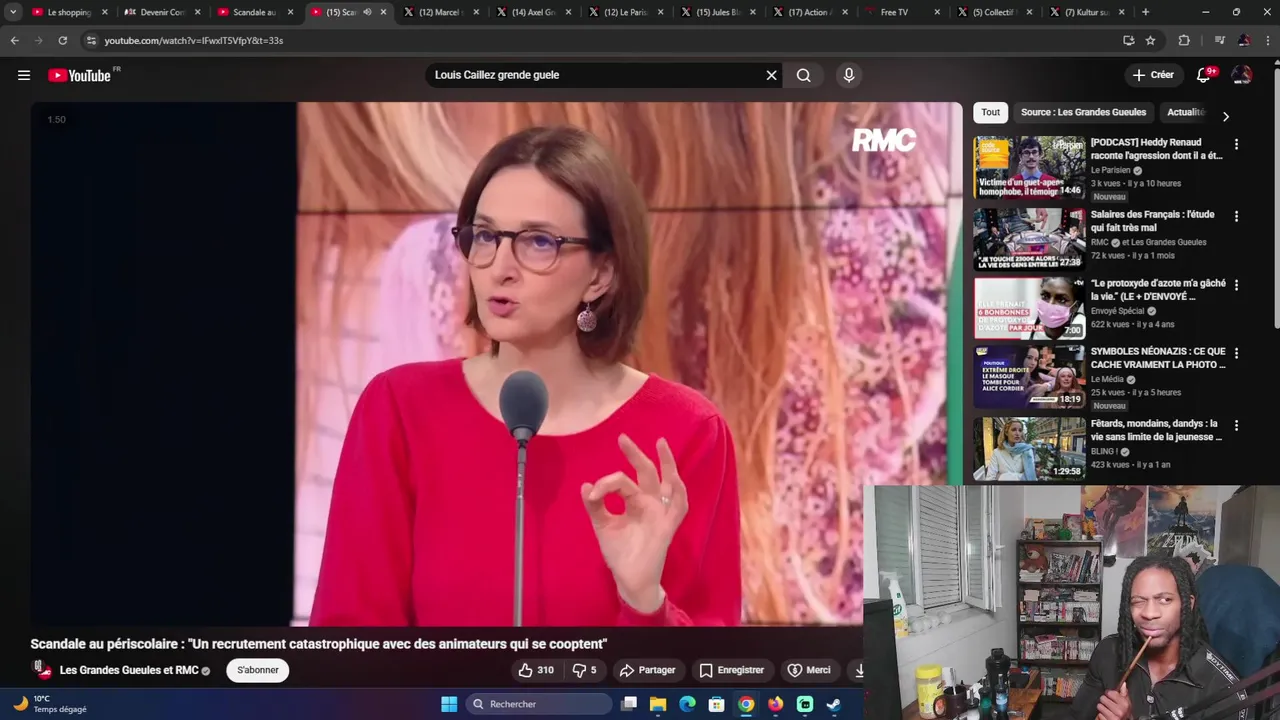Click the 'Envoyé Spécial' channel name
Screen dimensions: 1280x720
click(1118, 311)
